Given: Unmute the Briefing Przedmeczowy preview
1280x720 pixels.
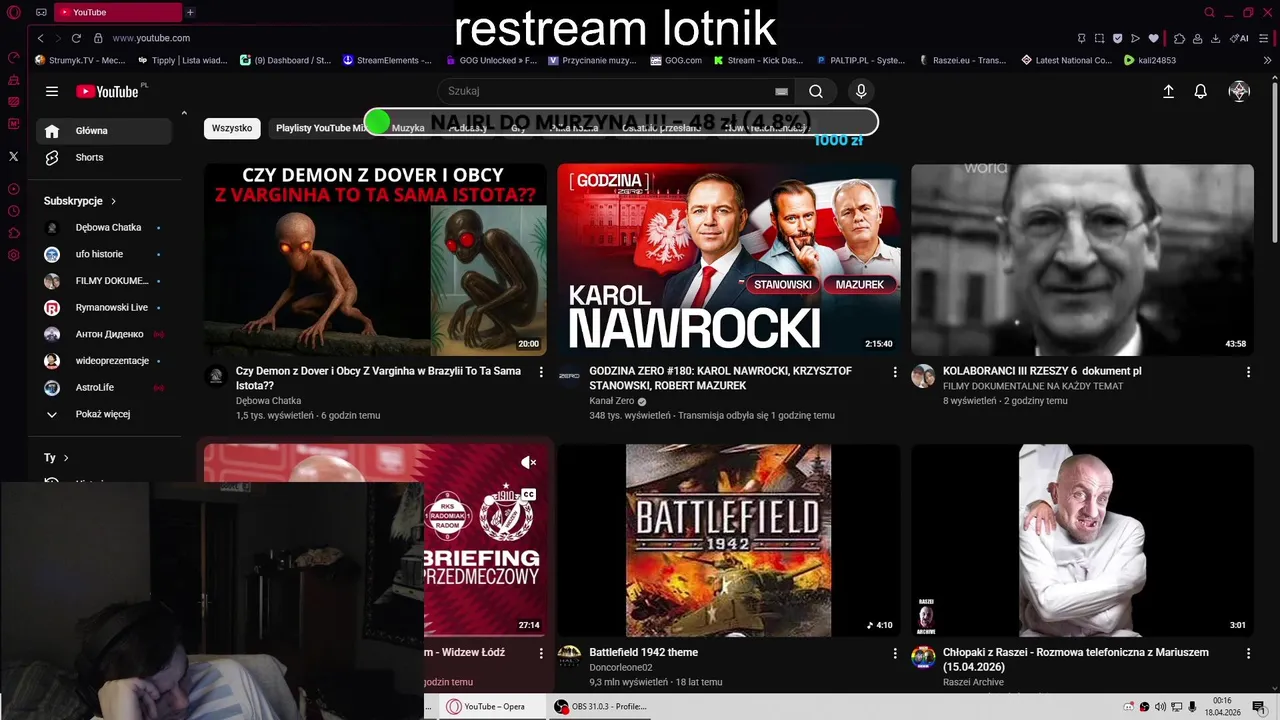Looking at the screenshot, I should pyautogui.click(x=529, y=462).
